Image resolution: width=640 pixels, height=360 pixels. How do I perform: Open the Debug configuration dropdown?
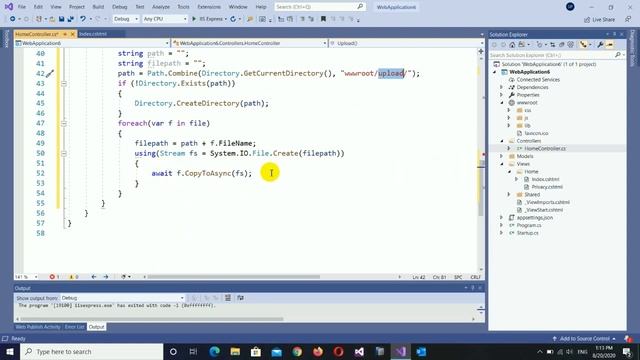(126, 19)
